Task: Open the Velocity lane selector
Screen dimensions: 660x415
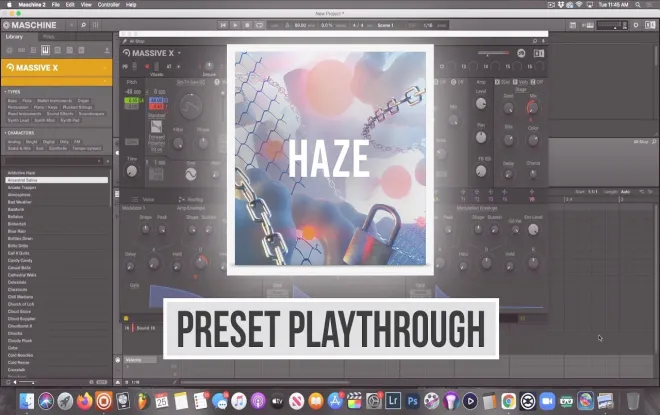Action: [x=140, y=360]
